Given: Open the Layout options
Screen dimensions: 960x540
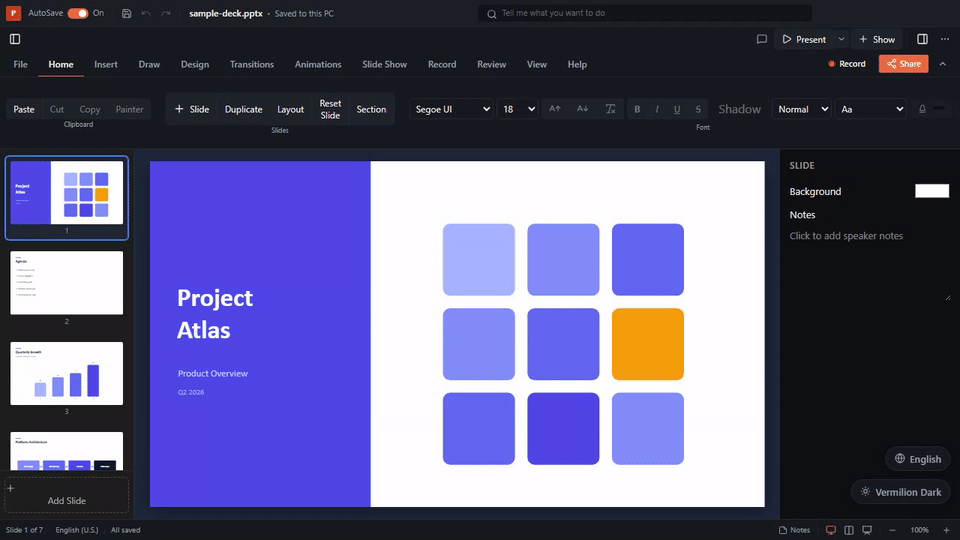Looking at the screenshot, I should point(290,109).
